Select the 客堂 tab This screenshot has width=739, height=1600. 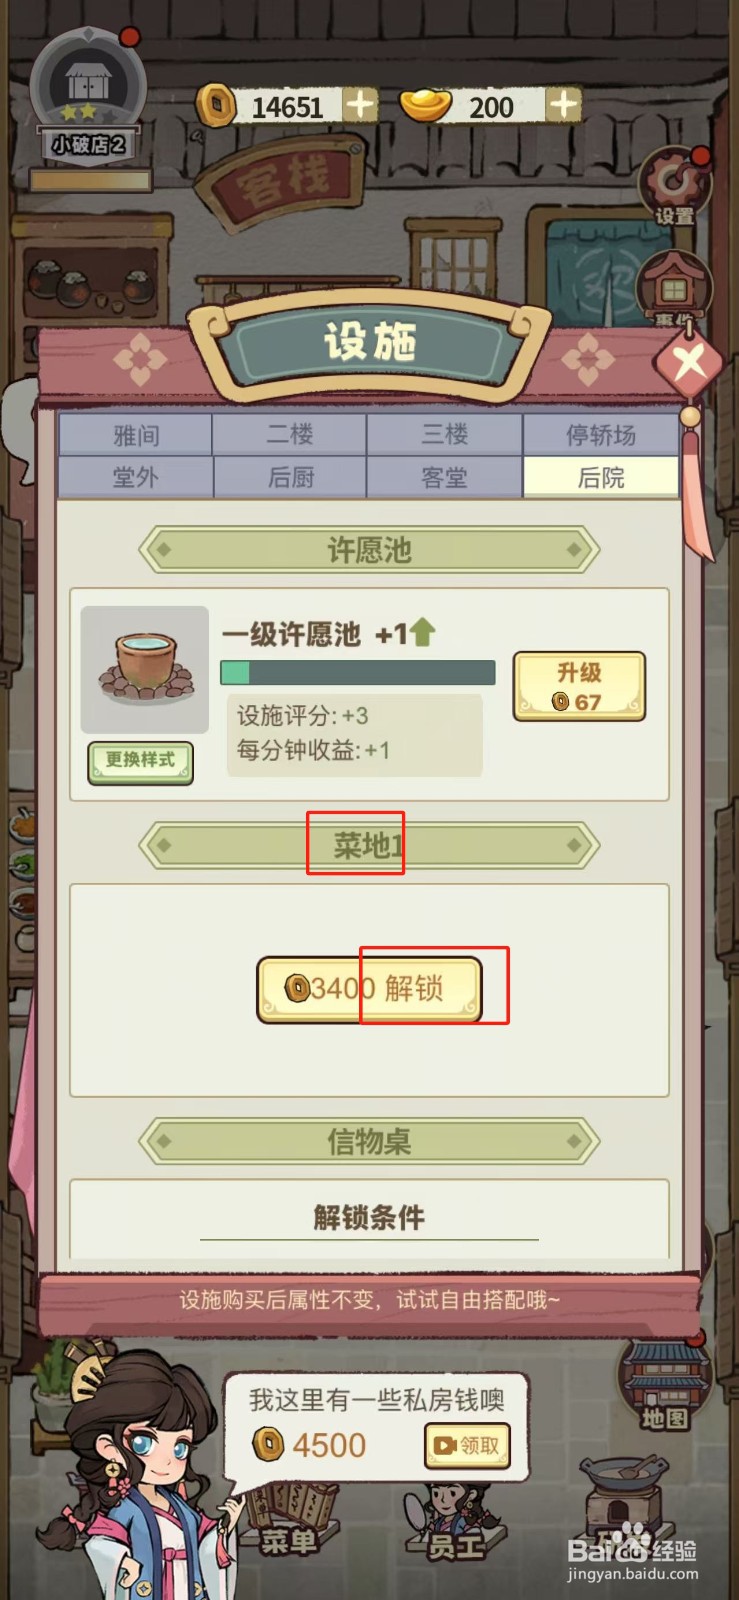445,477
